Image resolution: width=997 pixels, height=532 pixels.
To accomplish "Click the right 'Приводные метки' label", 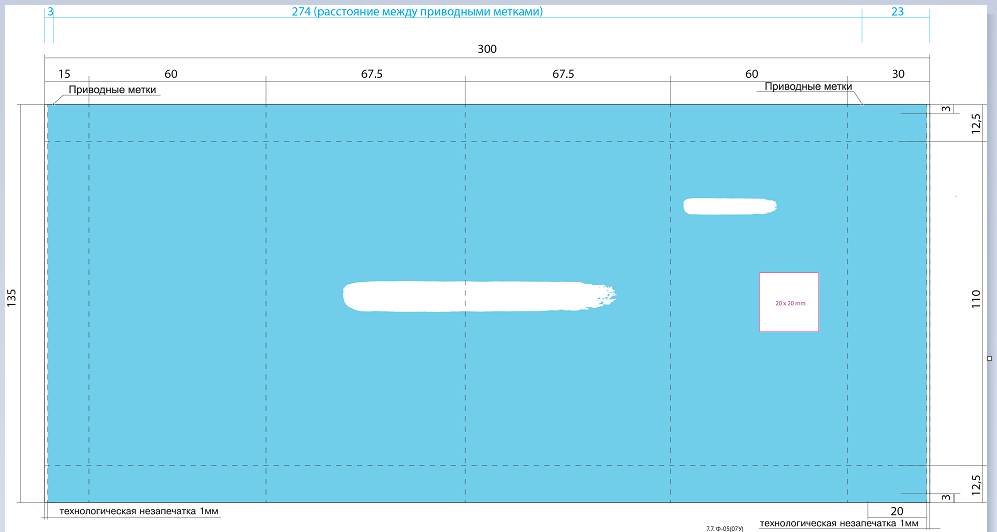I will (808, 86).
